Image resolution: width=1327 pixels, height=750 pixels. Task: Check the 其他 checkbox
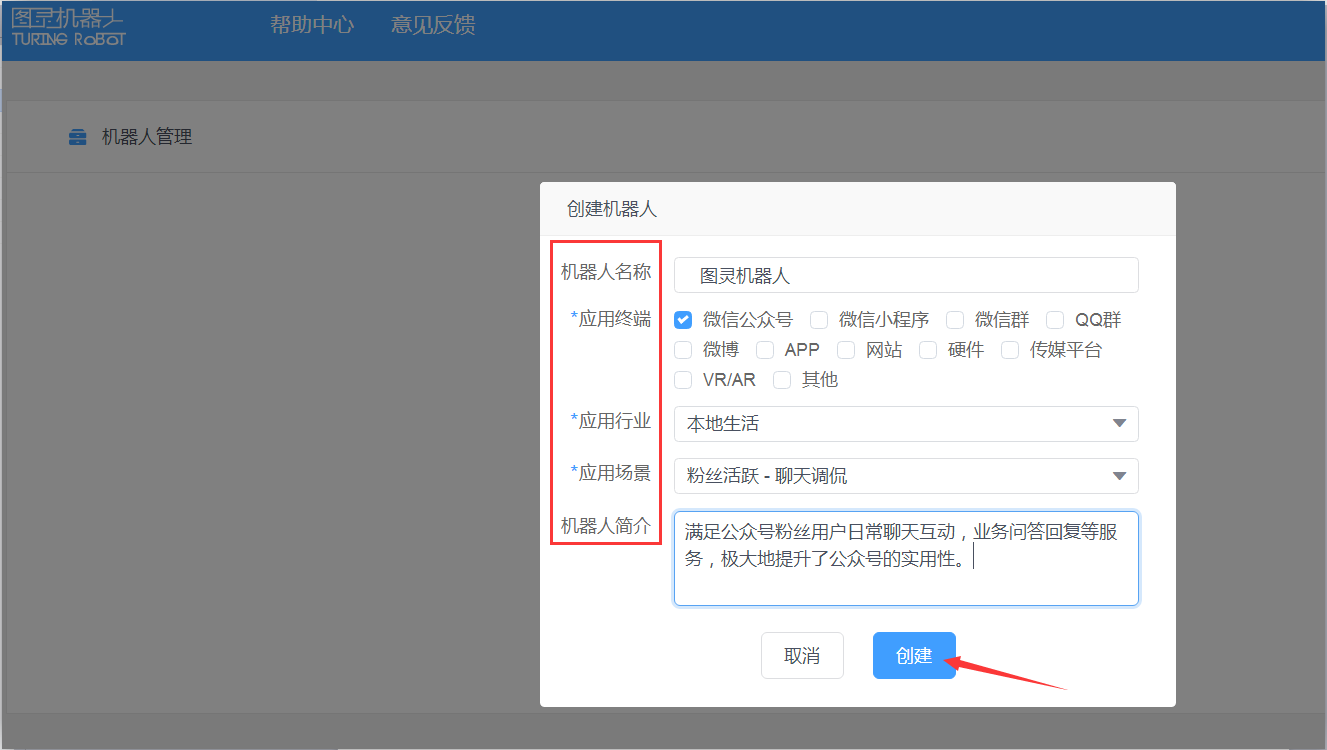[x=782, y=380]
